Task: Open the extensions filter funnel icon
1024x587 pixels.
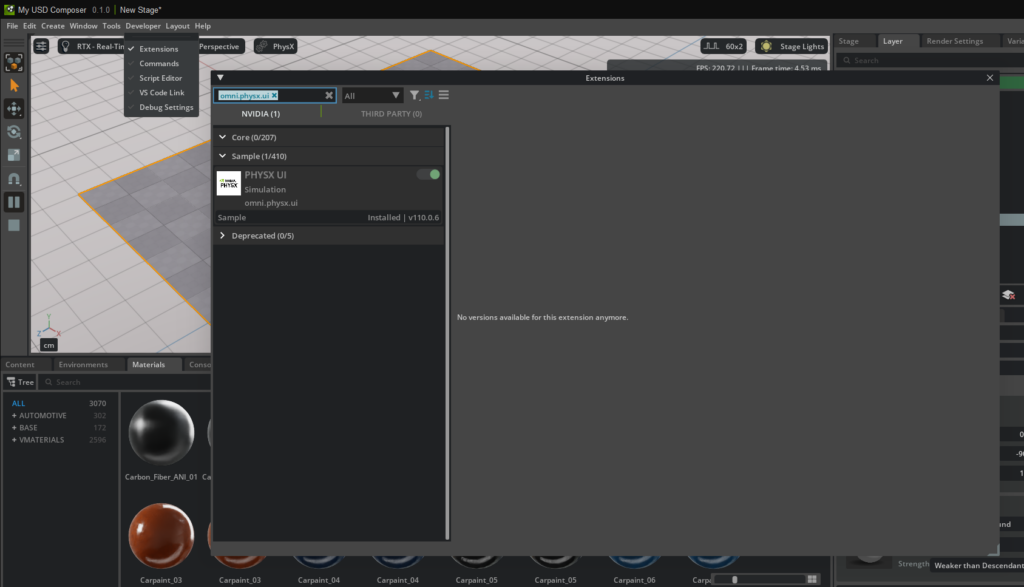Action: tap(414, 95)
